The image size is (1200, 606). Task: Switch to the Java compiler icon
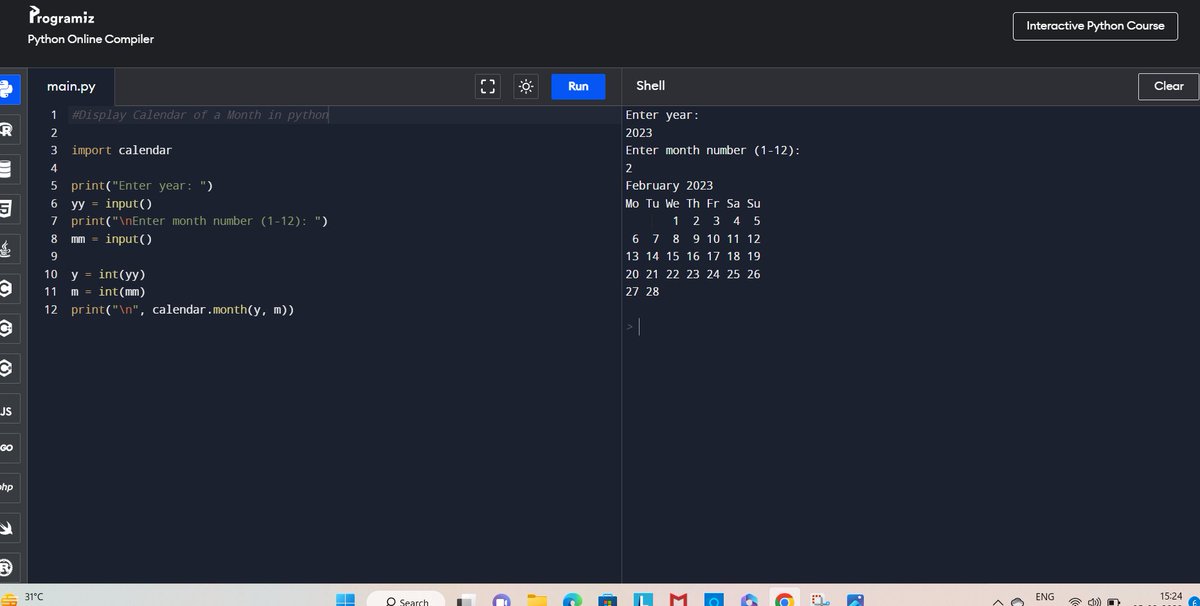tap(5, 249)
